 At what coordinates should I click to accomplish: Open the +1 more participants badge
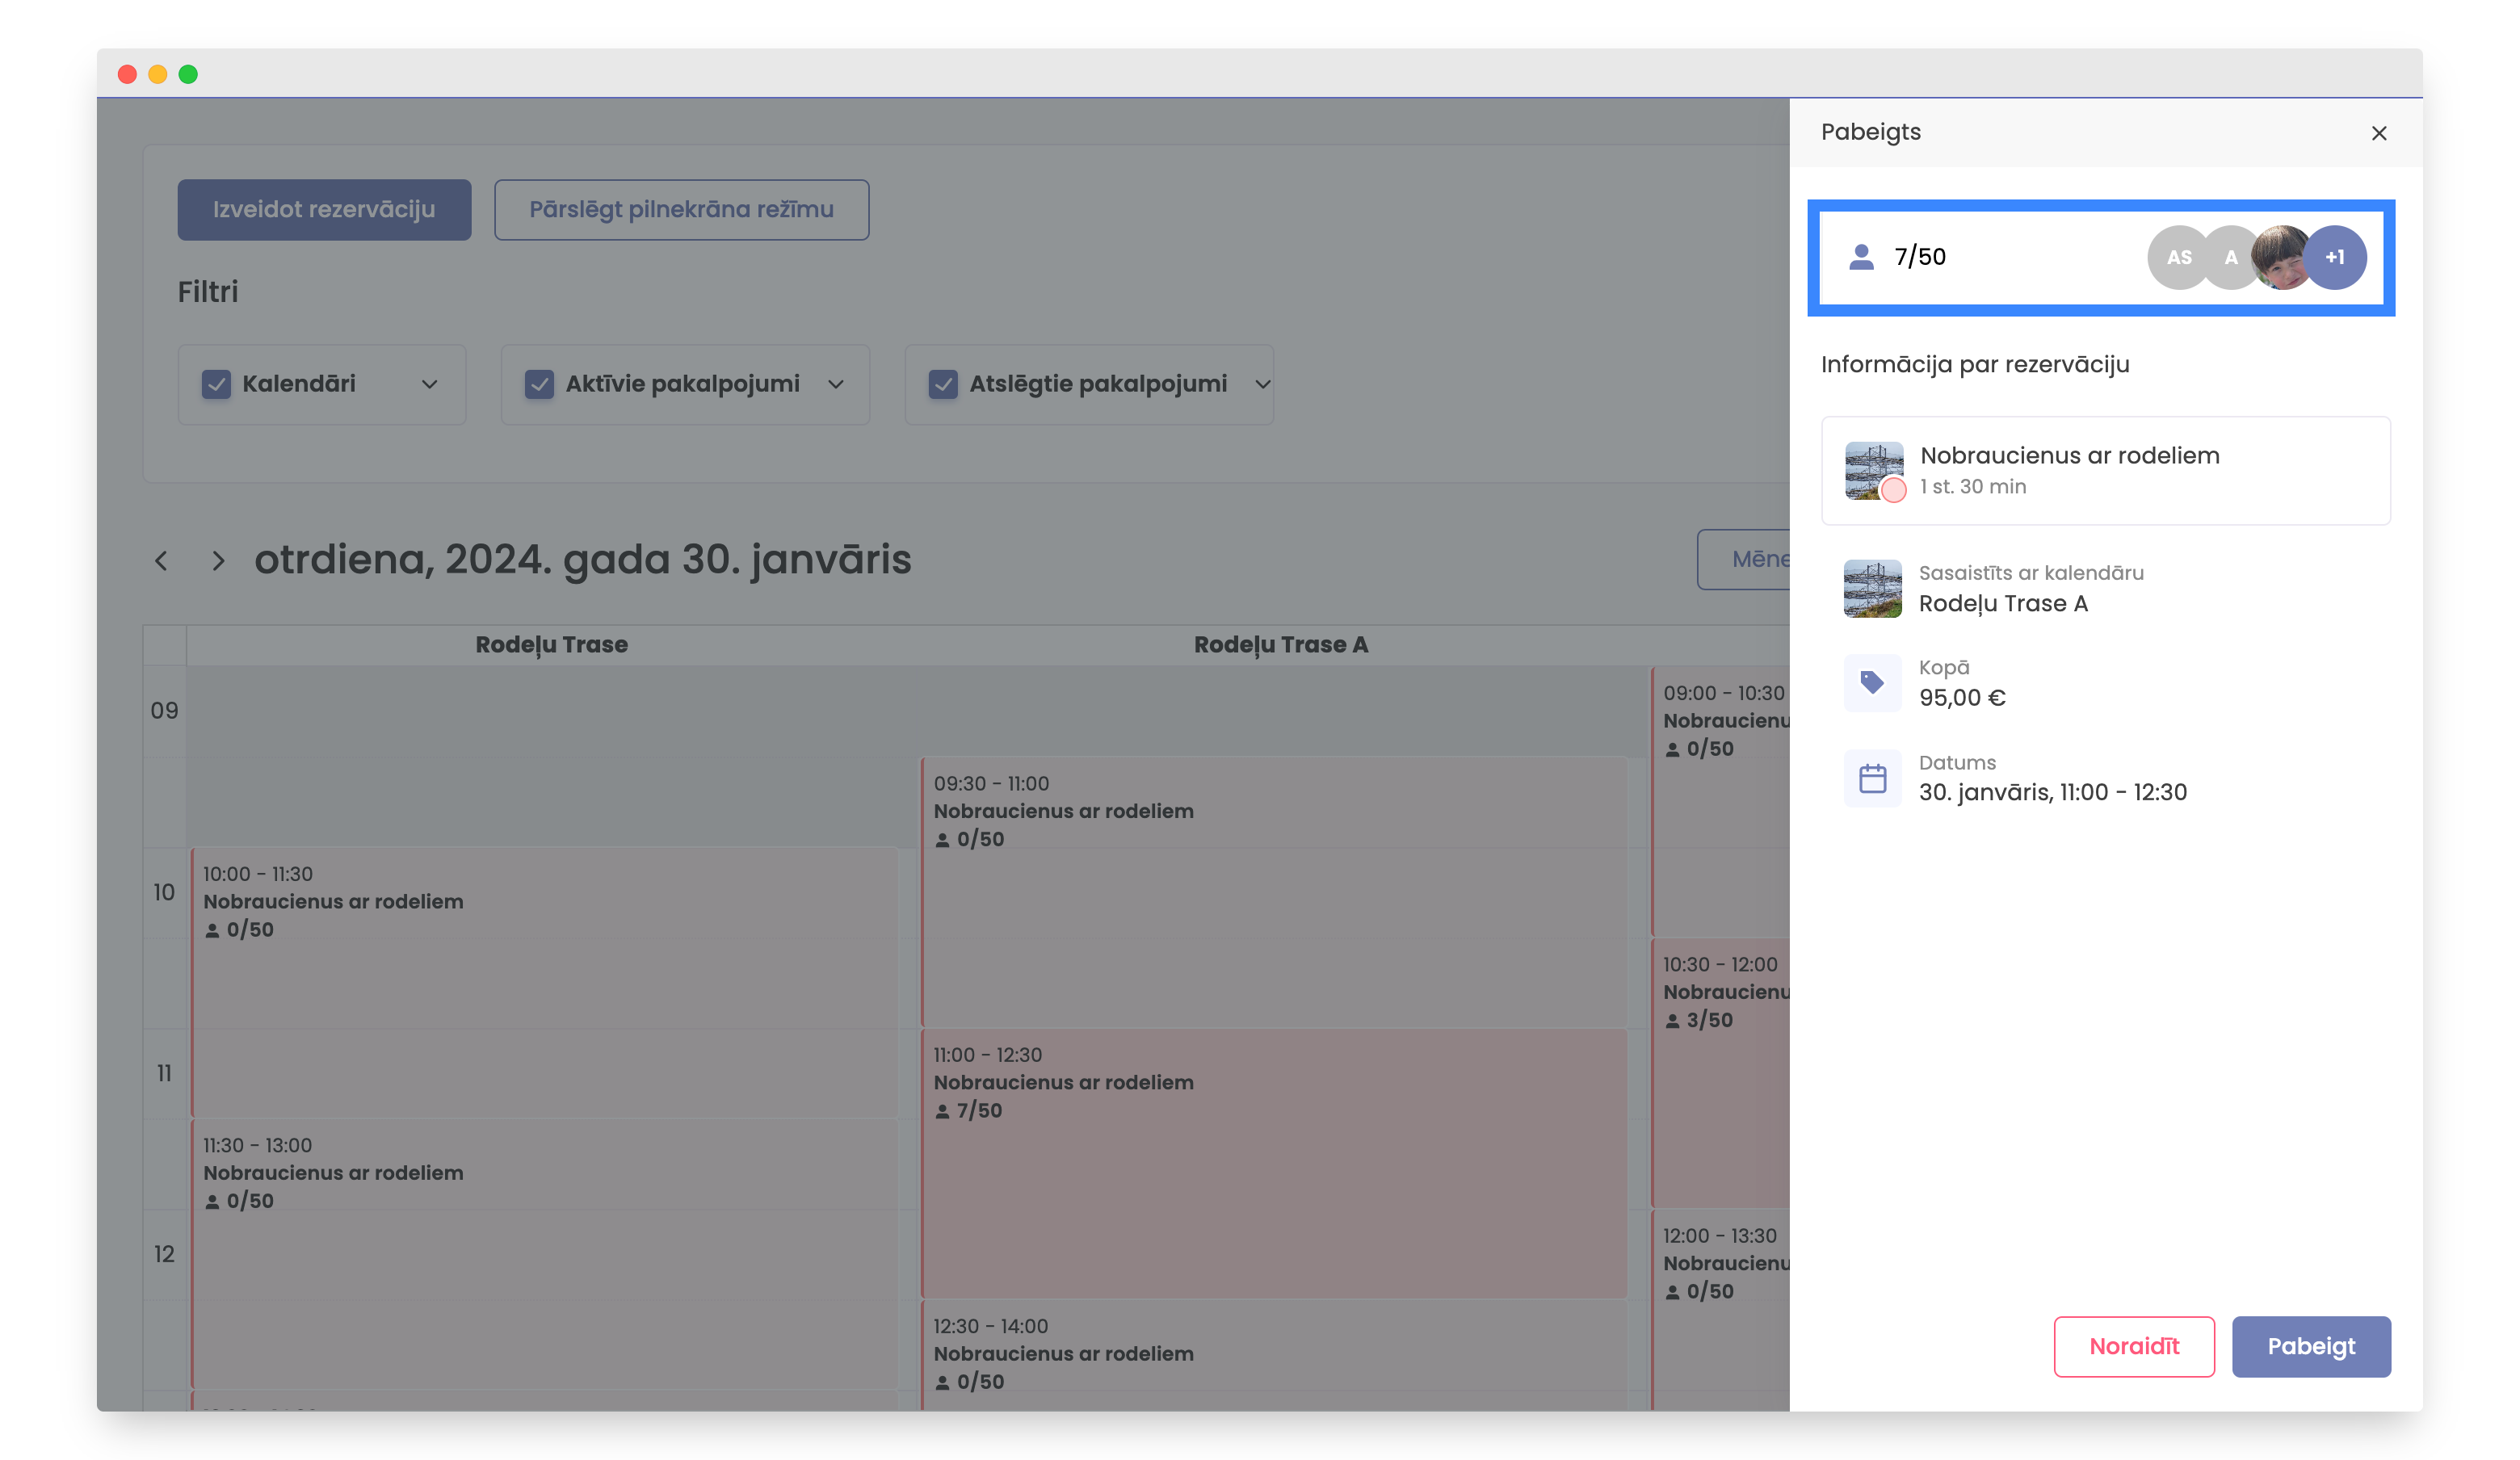(2335, 257)
